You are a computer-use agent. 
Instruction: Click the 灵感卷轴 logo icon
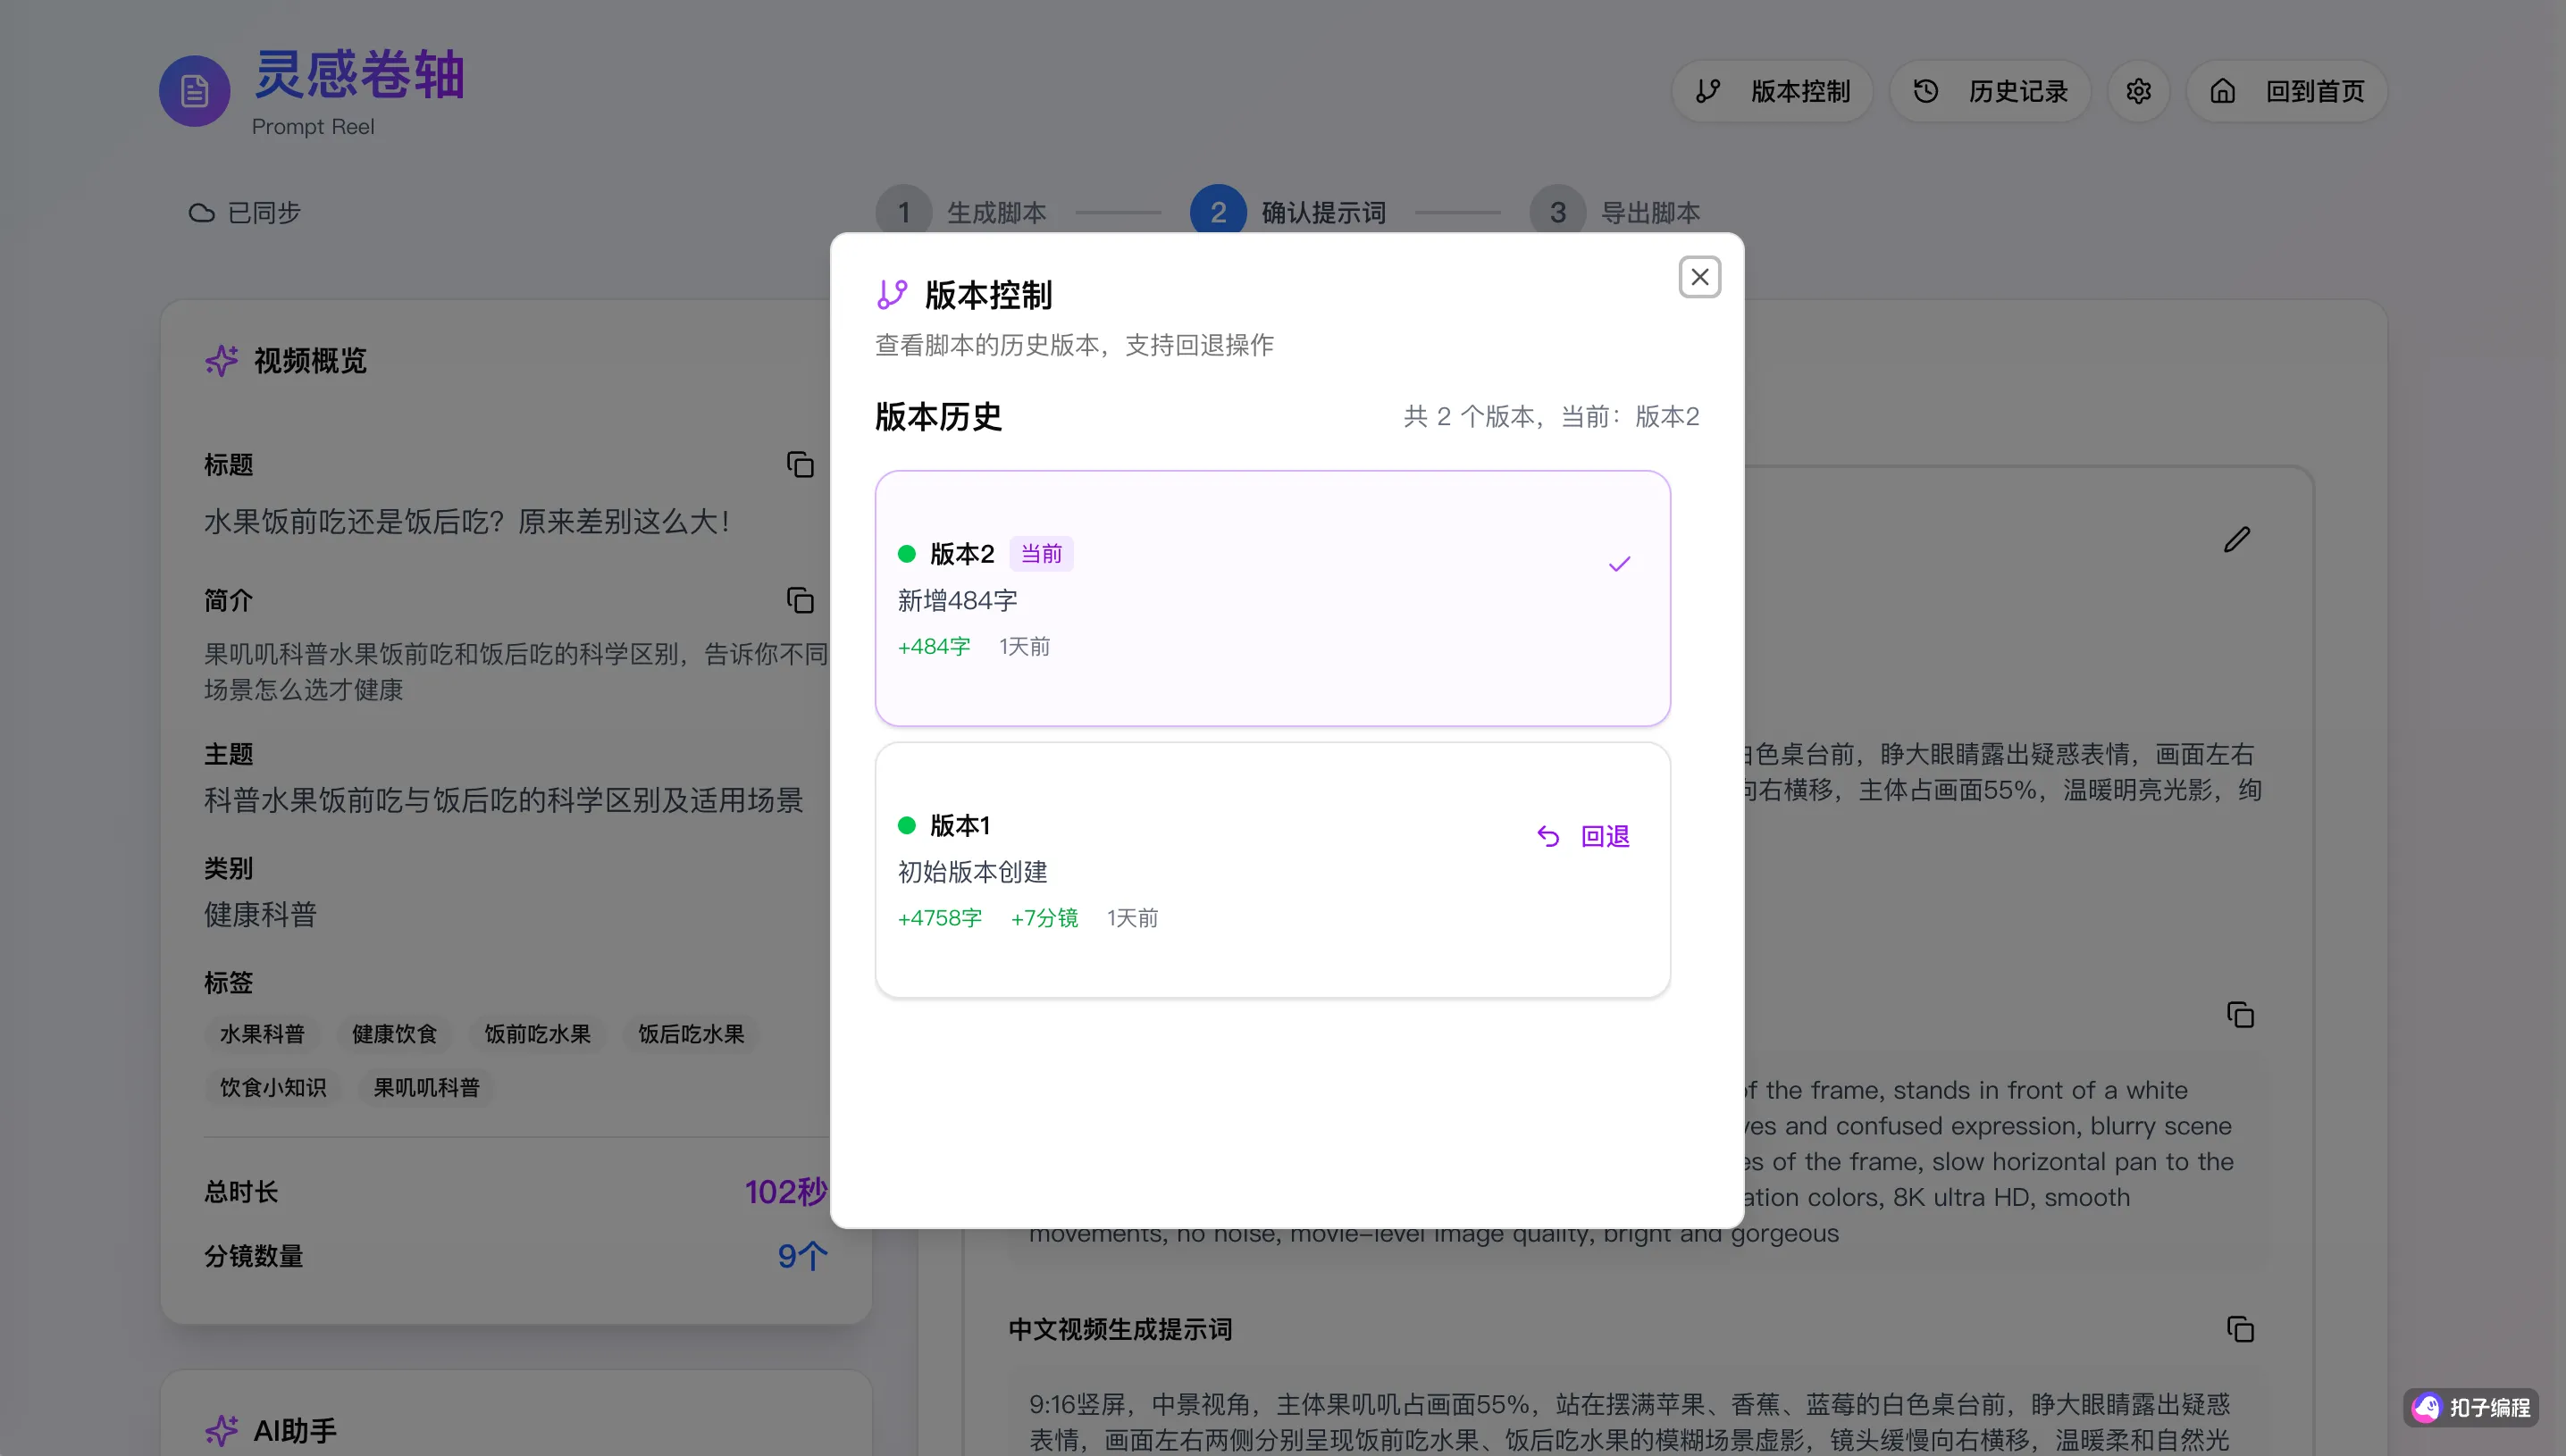[194, 91]
